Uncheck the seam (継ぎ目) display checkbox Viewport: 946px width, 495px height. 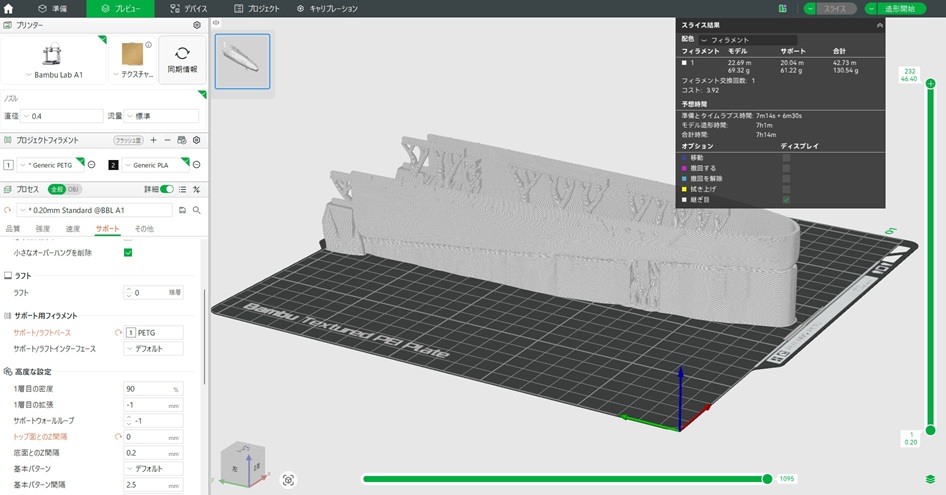pyautogui.click(x=786, y=199)
